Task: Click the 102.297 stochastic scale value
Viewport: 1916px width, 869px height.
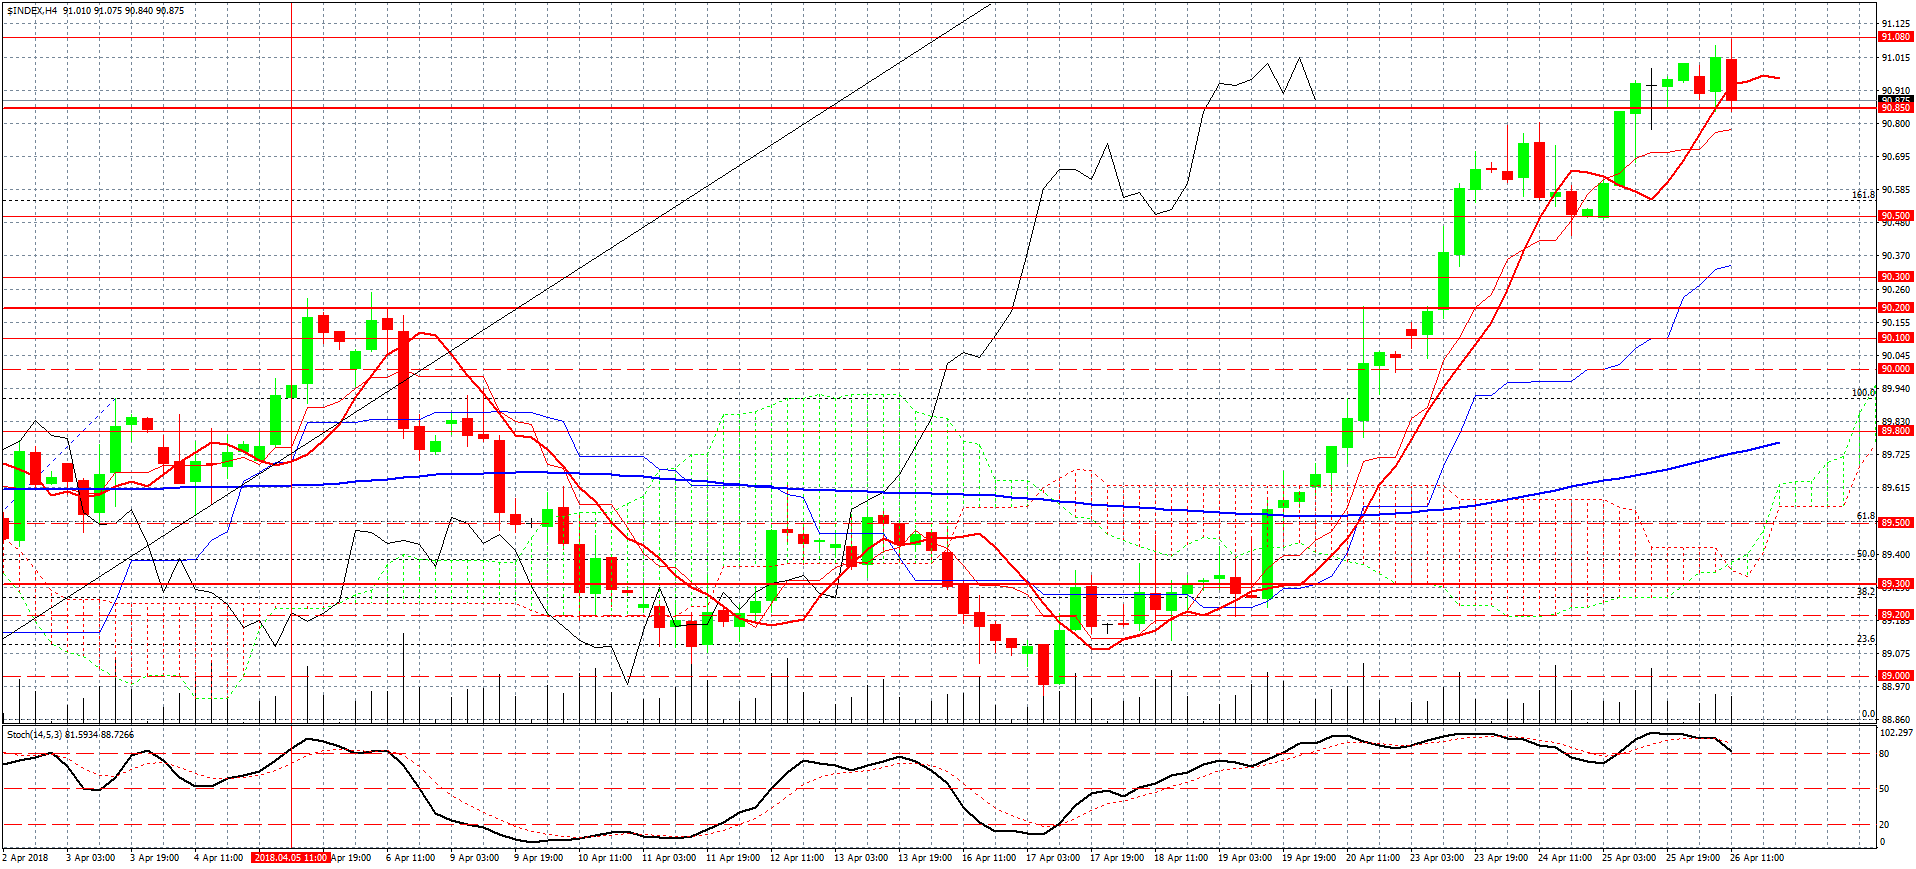Action: [1896, 733]
